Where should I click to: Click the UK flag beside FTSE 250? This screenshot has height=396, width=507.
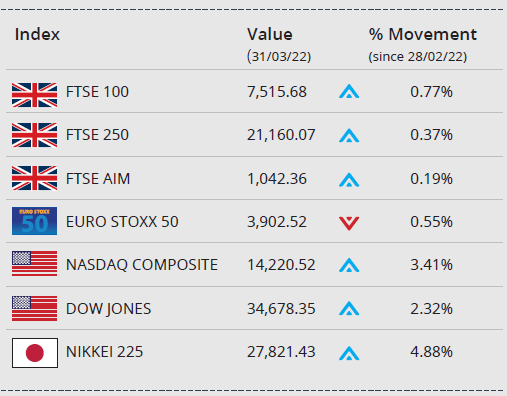34,135
